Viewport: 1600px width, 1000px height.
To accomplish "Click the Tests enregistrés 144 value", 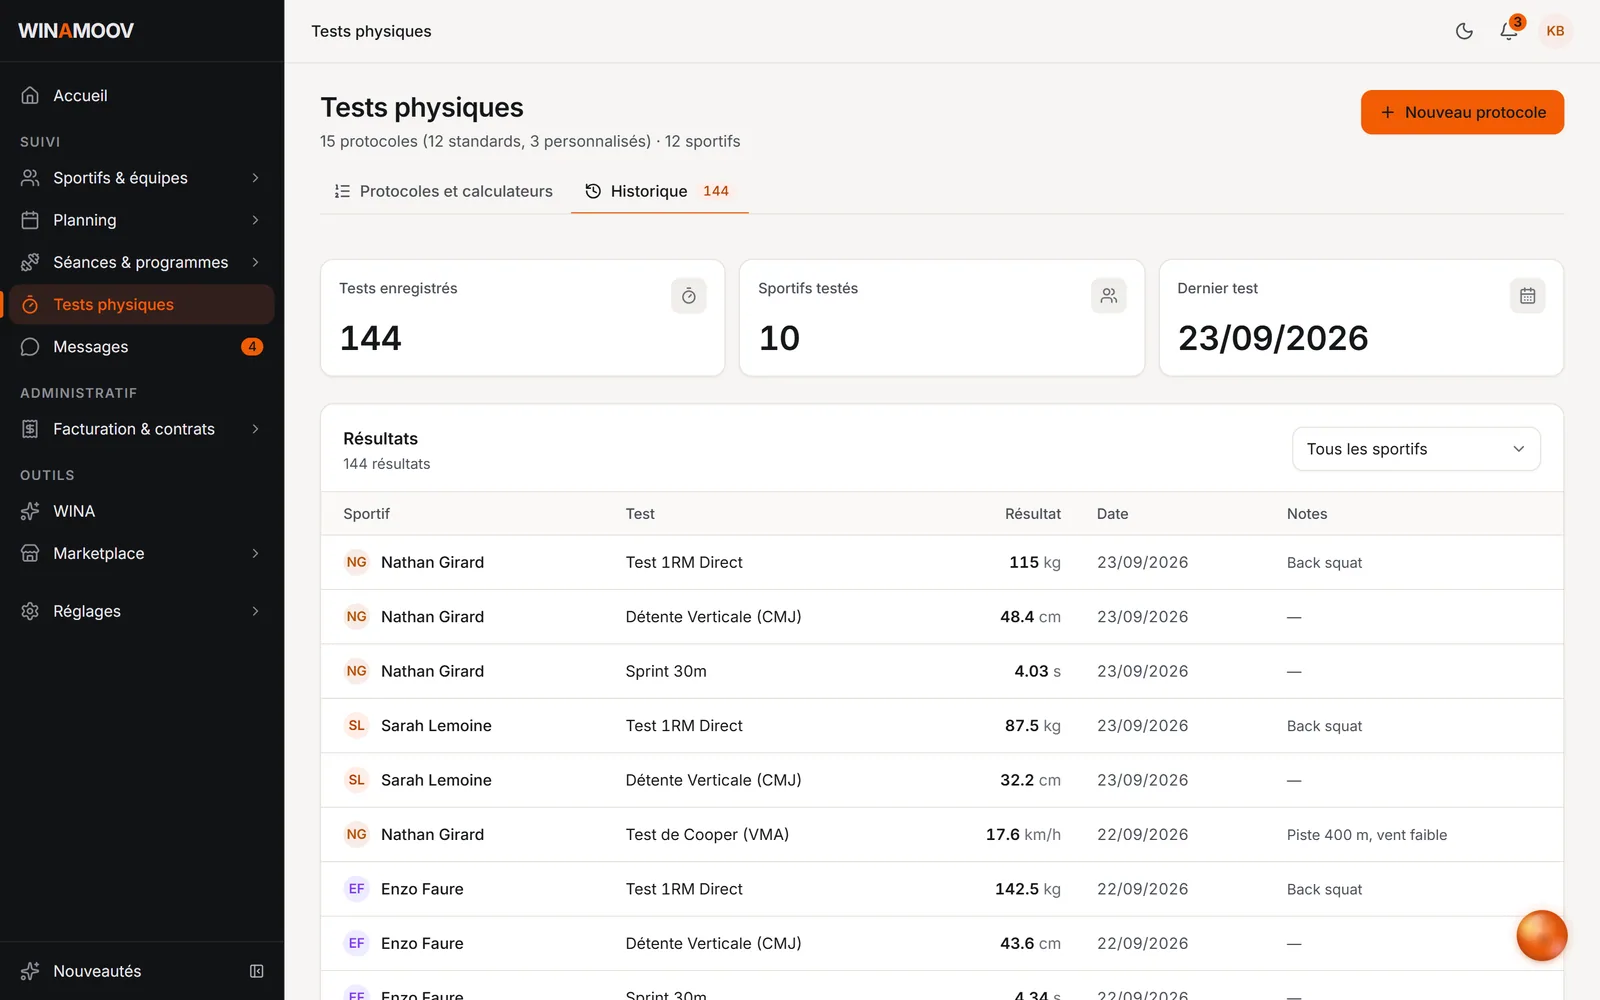I will click(x=371, y=338).
